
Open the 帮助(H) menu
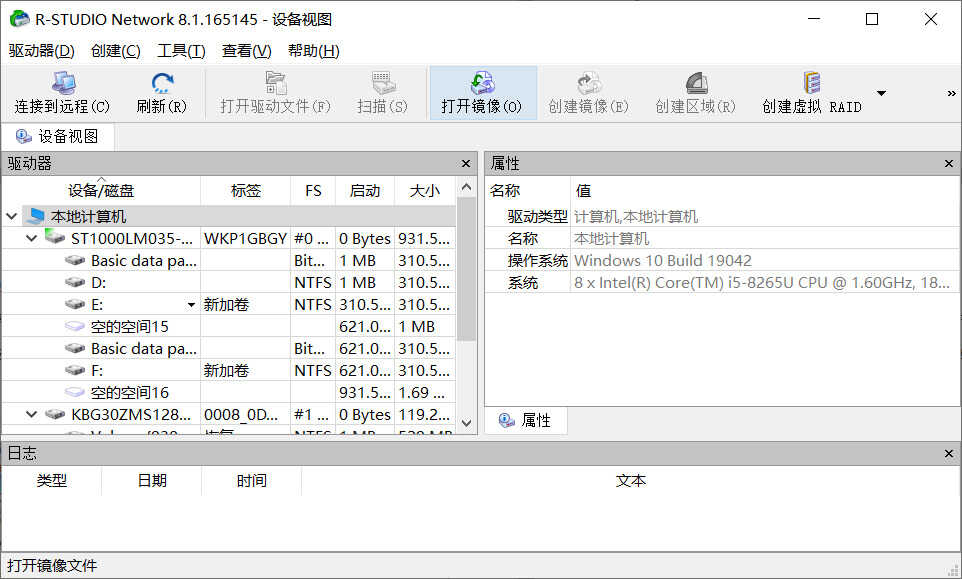click(x=314, y=51)
